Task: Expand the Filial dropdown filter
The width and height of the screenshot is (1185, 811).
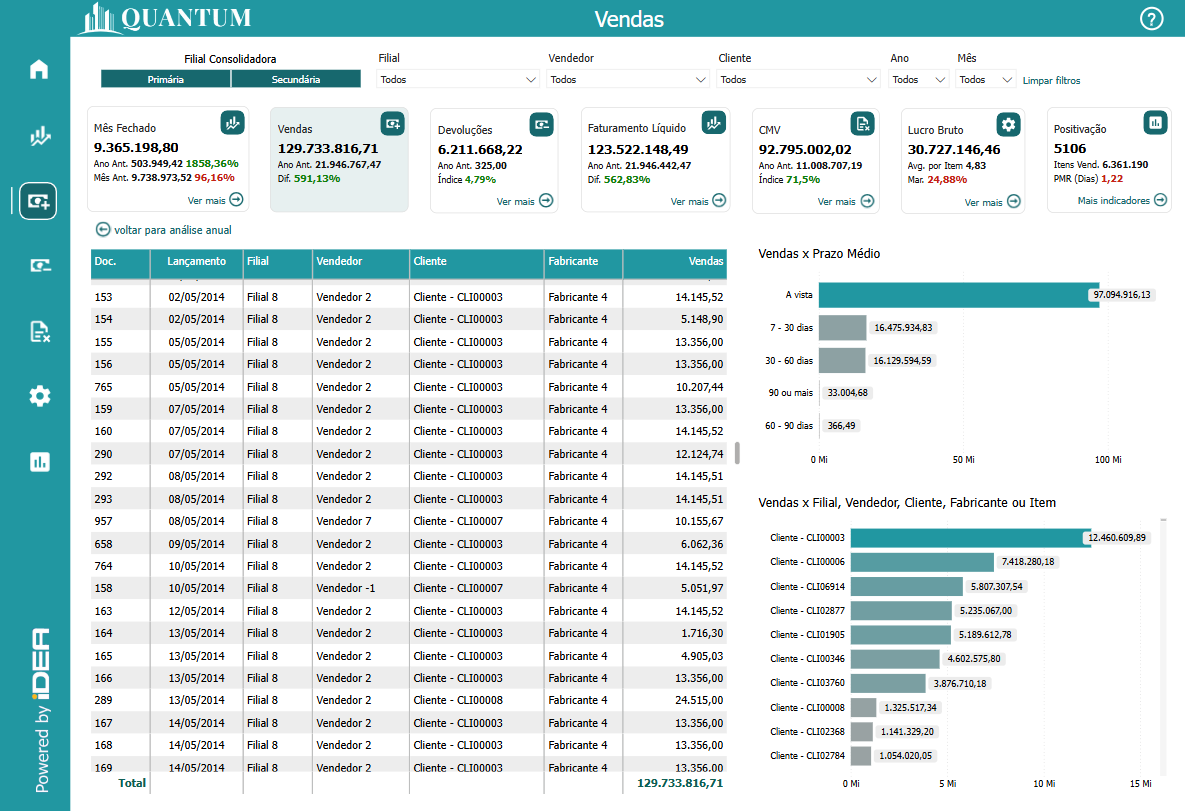Action: pos(458,79)
